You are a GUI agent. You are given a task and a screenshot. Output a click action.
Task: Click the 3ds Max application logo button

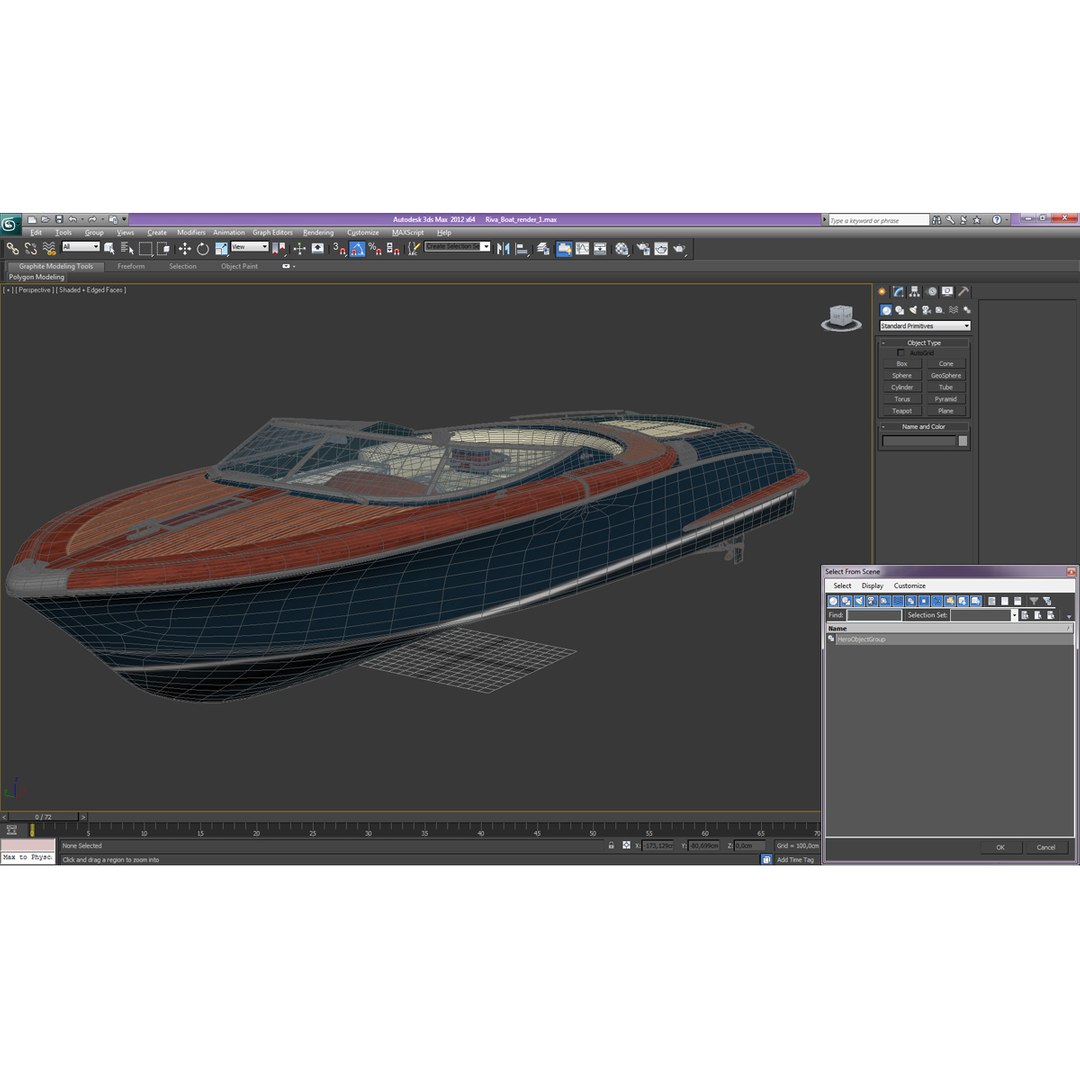(x=10, y=224)
